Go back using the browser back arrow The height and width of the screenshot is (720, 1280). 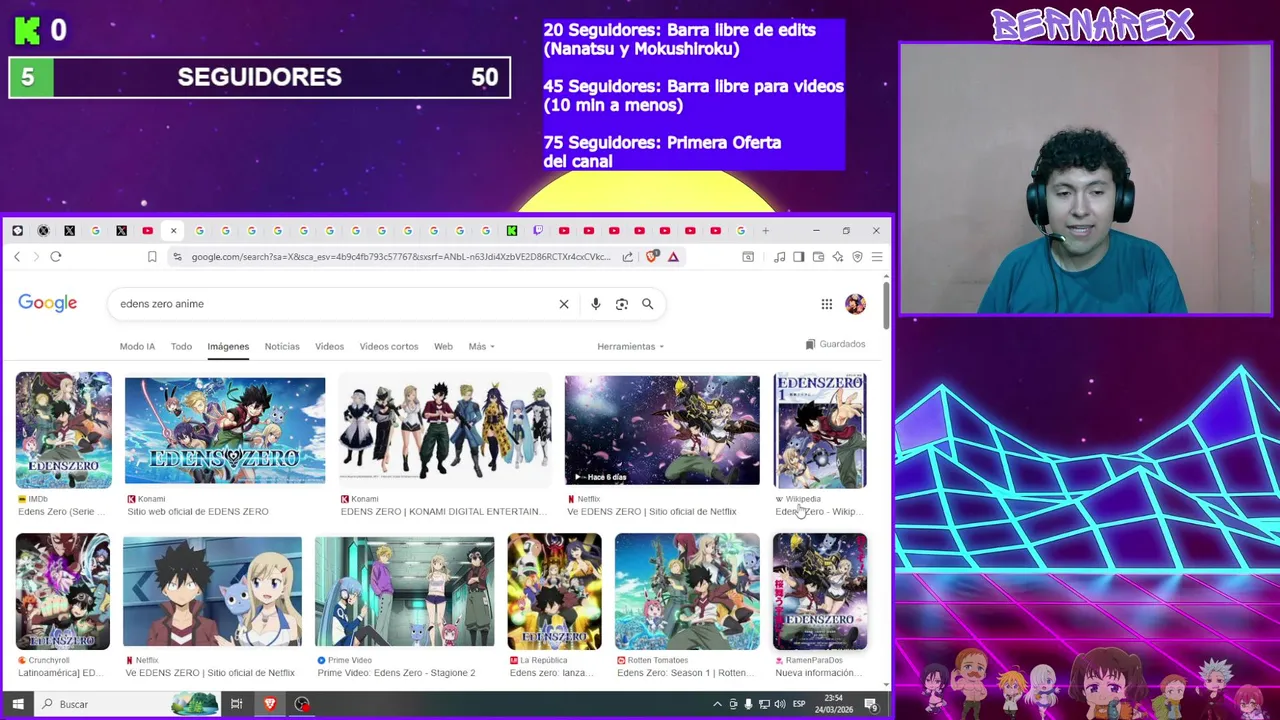point(17,257)
